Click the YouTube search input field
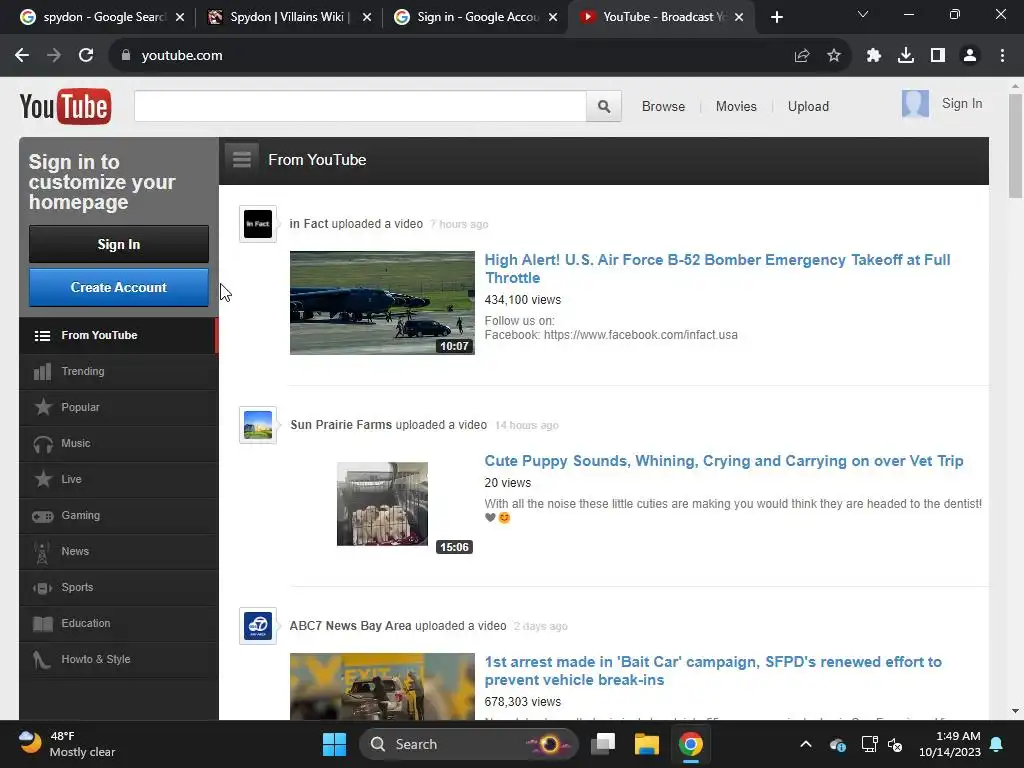Image resolution: width=1024 pixels, height=768 pixels. tap(360, 106)
